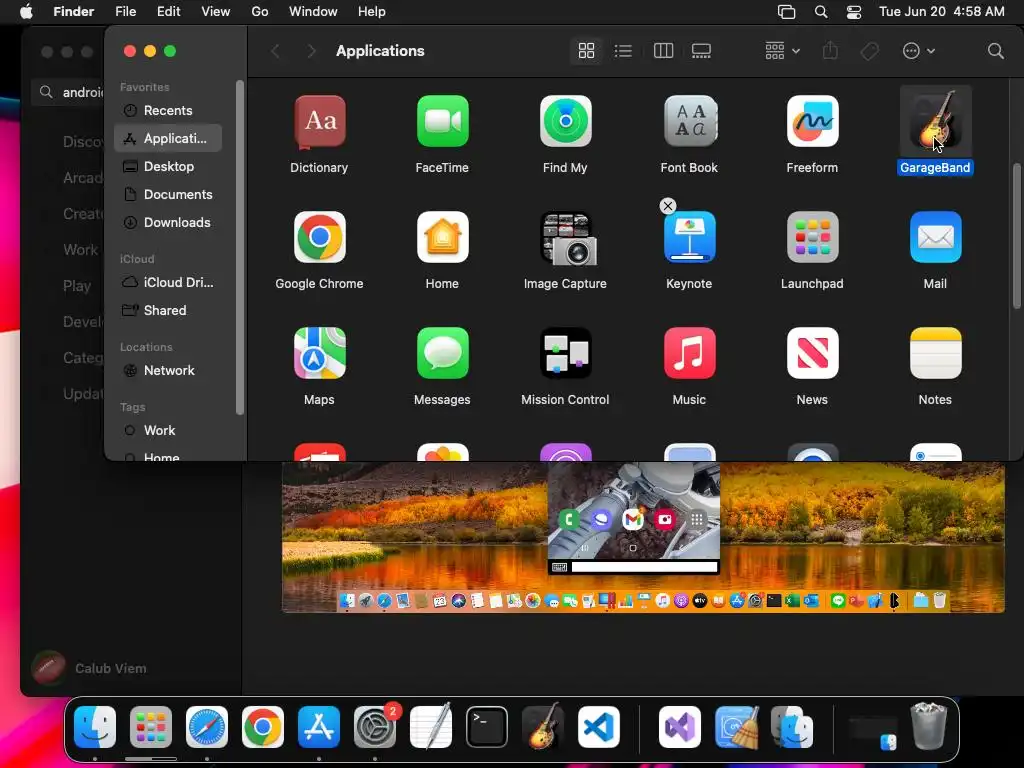The height and width of the screenshot is (768, 1024).
Task: Select Applications in Finder sidebar
Action: 168,138
